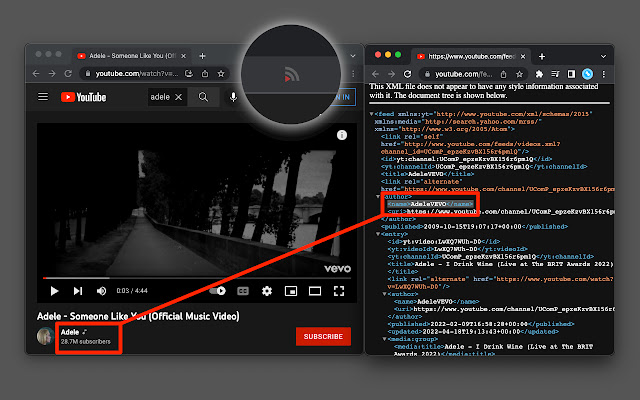Image resolution: width=640 pixels, height=400 pixels.
Task: Toggle the side panel icon
Action: [571, 74]
